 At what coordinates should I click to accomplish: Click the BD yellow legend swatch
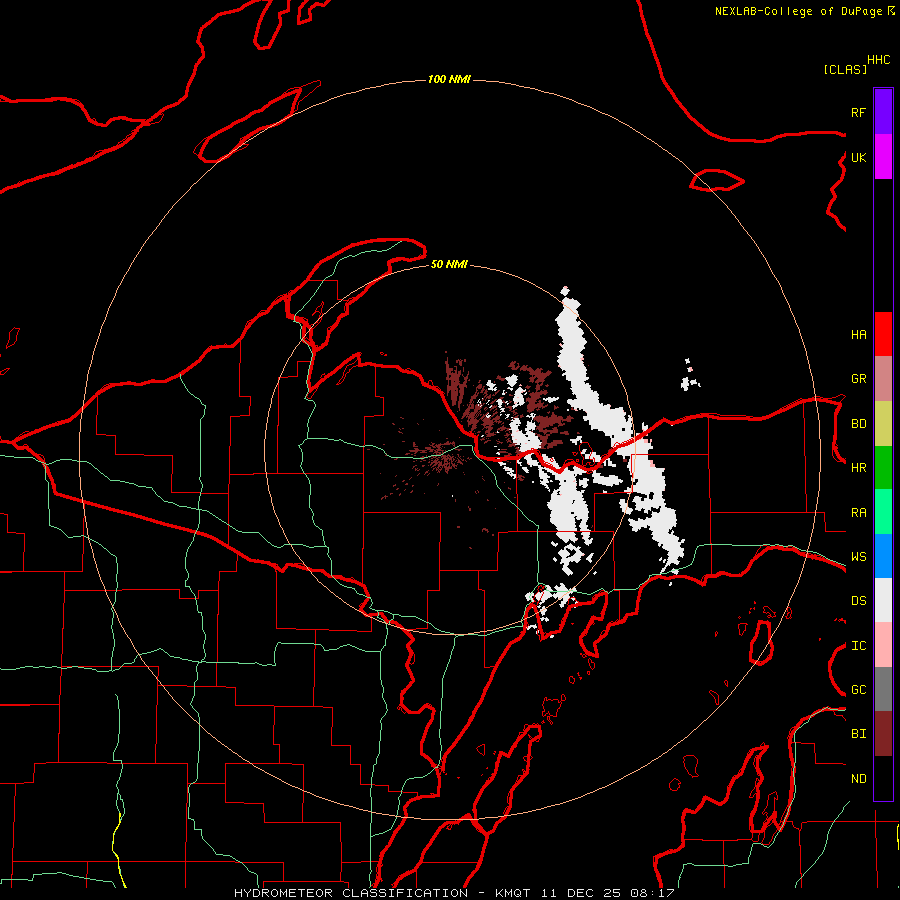pos(883,424)
